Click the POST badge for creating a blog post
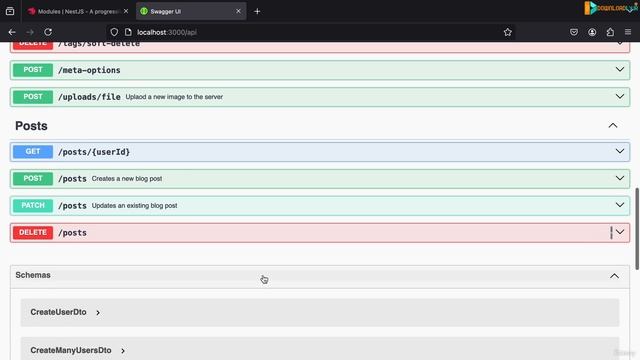640x360 pixels. tap(33, 178)
